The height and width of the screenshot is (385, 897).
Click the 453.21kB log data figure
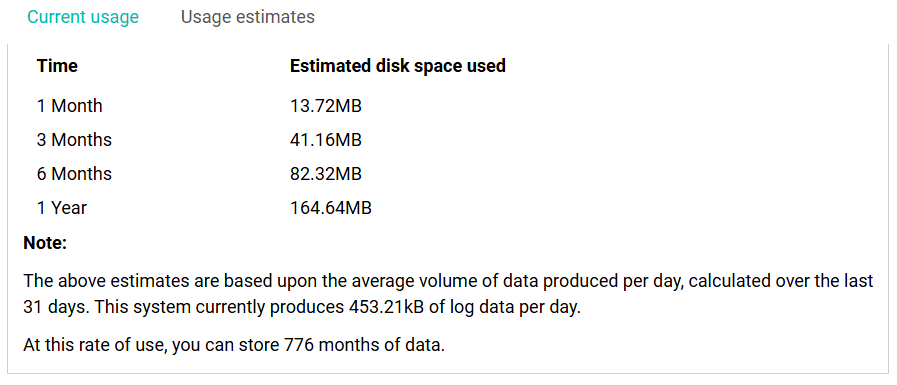click(x=387, y=308)
